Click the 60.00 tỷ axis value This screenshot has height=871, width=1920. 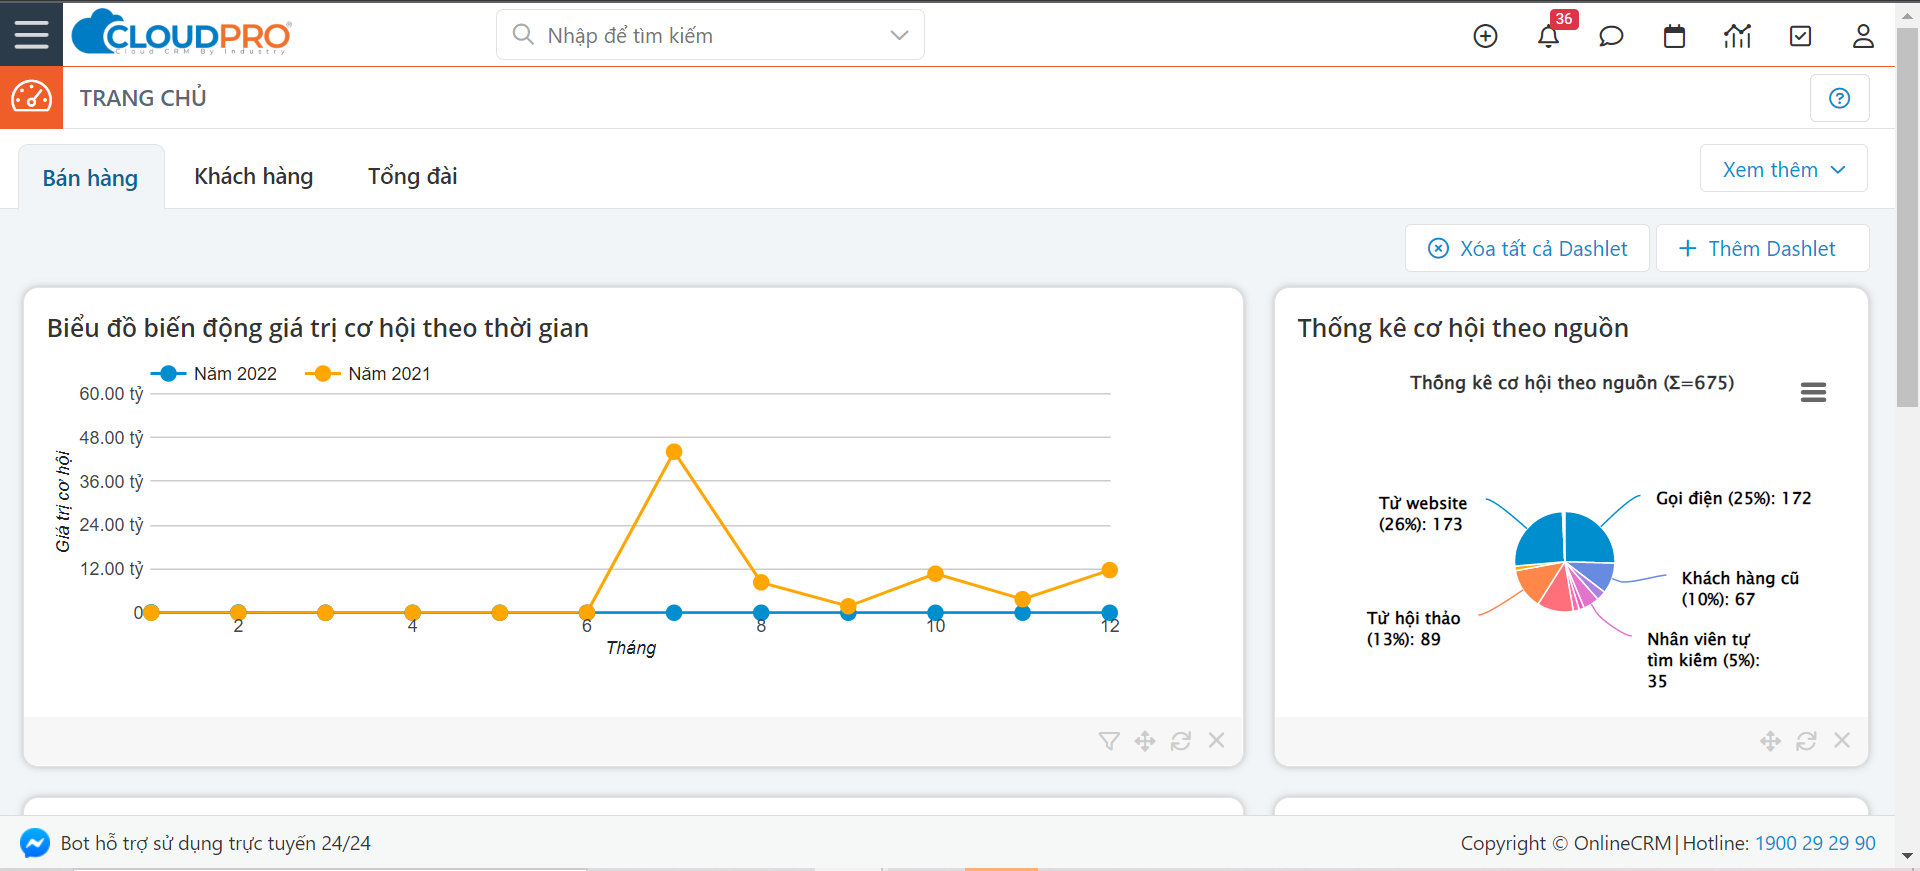[x=111, y=394]
